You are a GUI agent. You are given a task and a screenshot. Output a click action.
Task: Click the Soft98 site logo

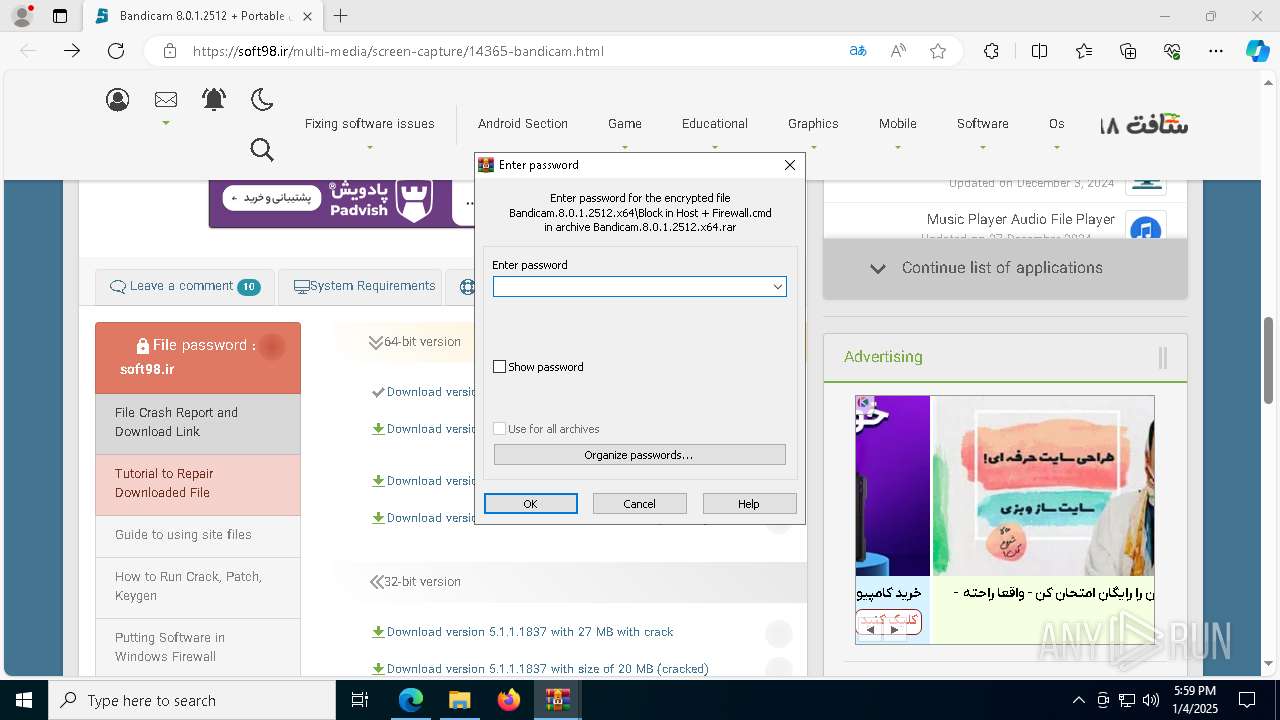click(x=1144, y=124)
